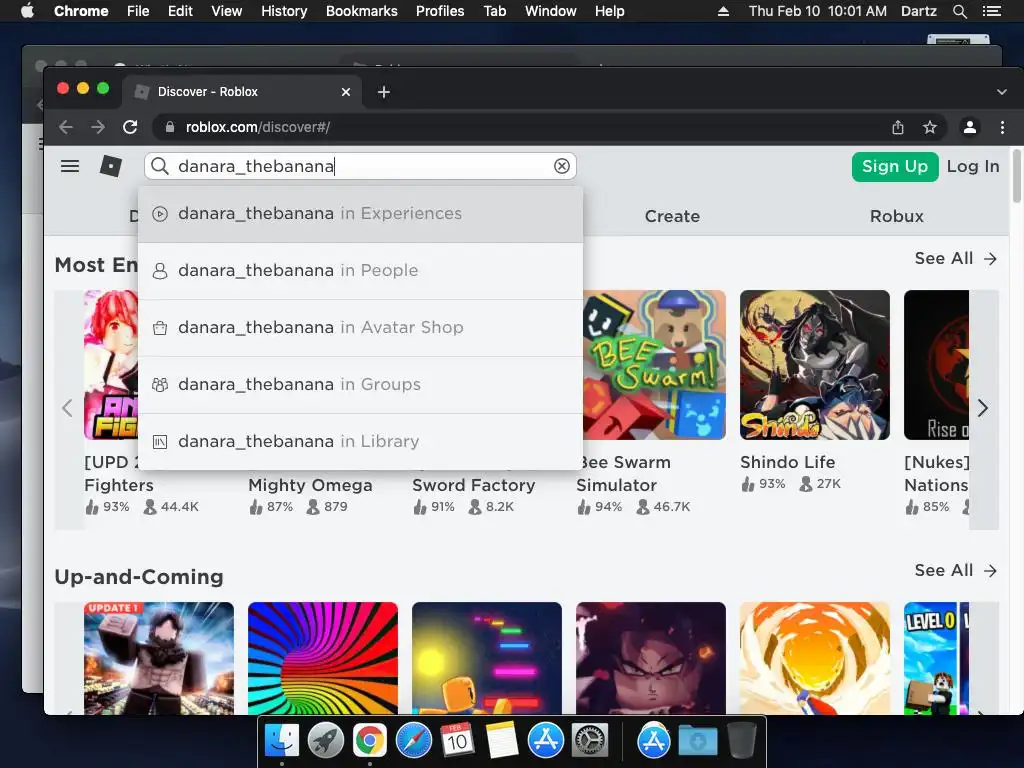Click the Roblox logo icon
The width and height of the screenshot is (1024, 768).
111,167
